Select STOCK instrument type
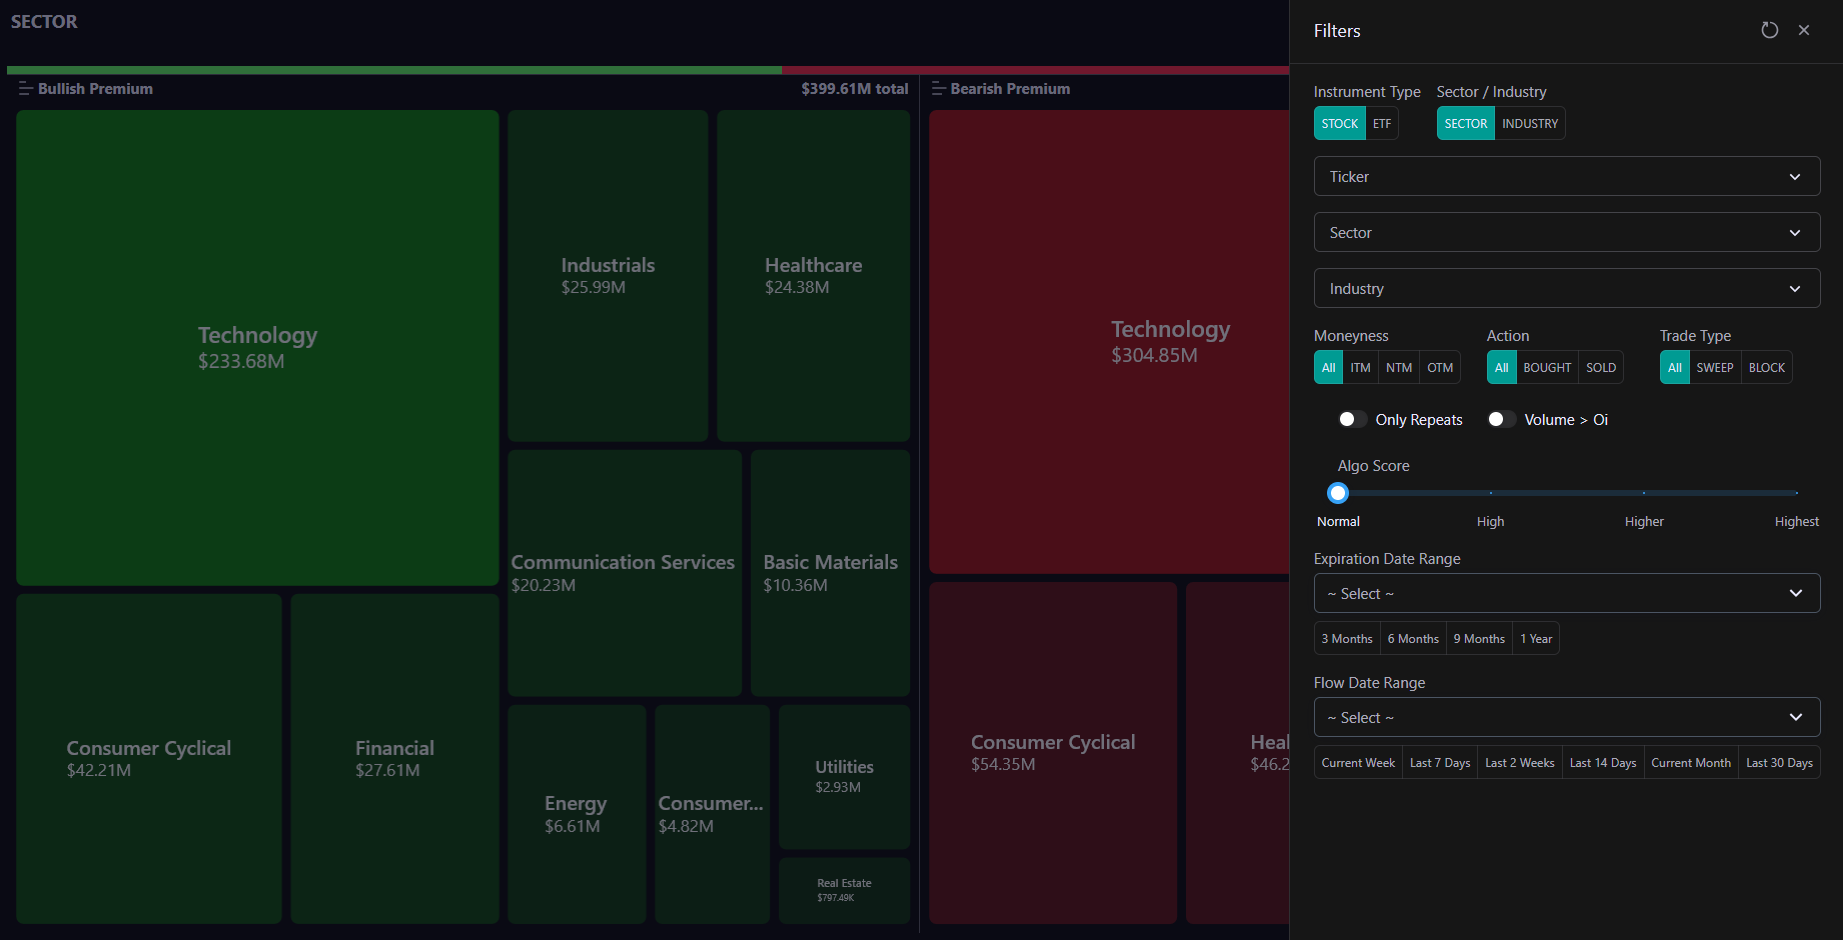The width and height of the screenshot is (1843, 940). (x=1340, y=124)
